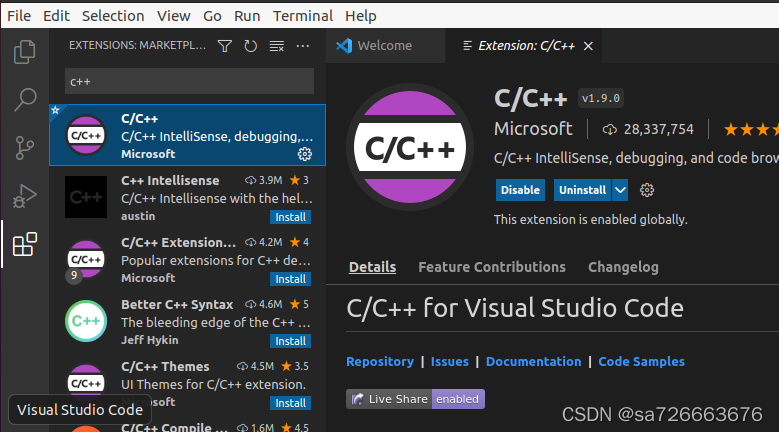Open the Help menu

click(361, 16)
